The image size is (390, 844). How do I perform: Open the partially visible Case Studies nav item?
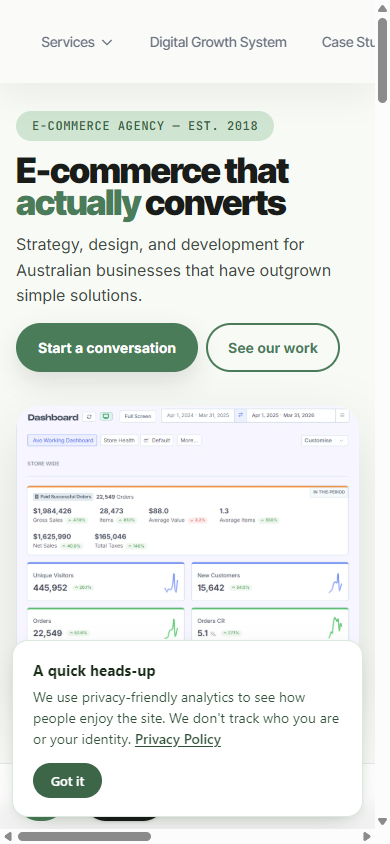348,42
